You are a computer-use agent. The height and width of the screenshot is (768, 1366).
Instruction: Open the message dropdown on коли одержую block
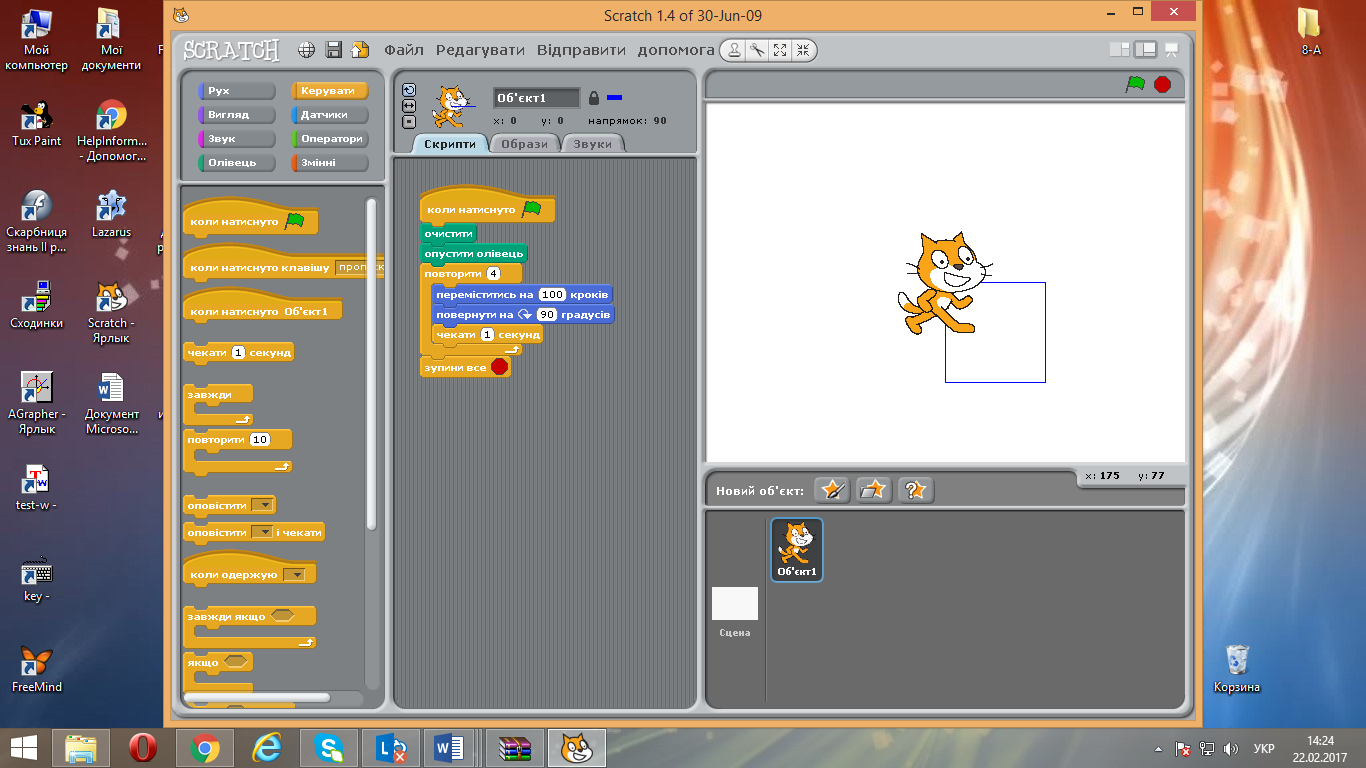294,575
